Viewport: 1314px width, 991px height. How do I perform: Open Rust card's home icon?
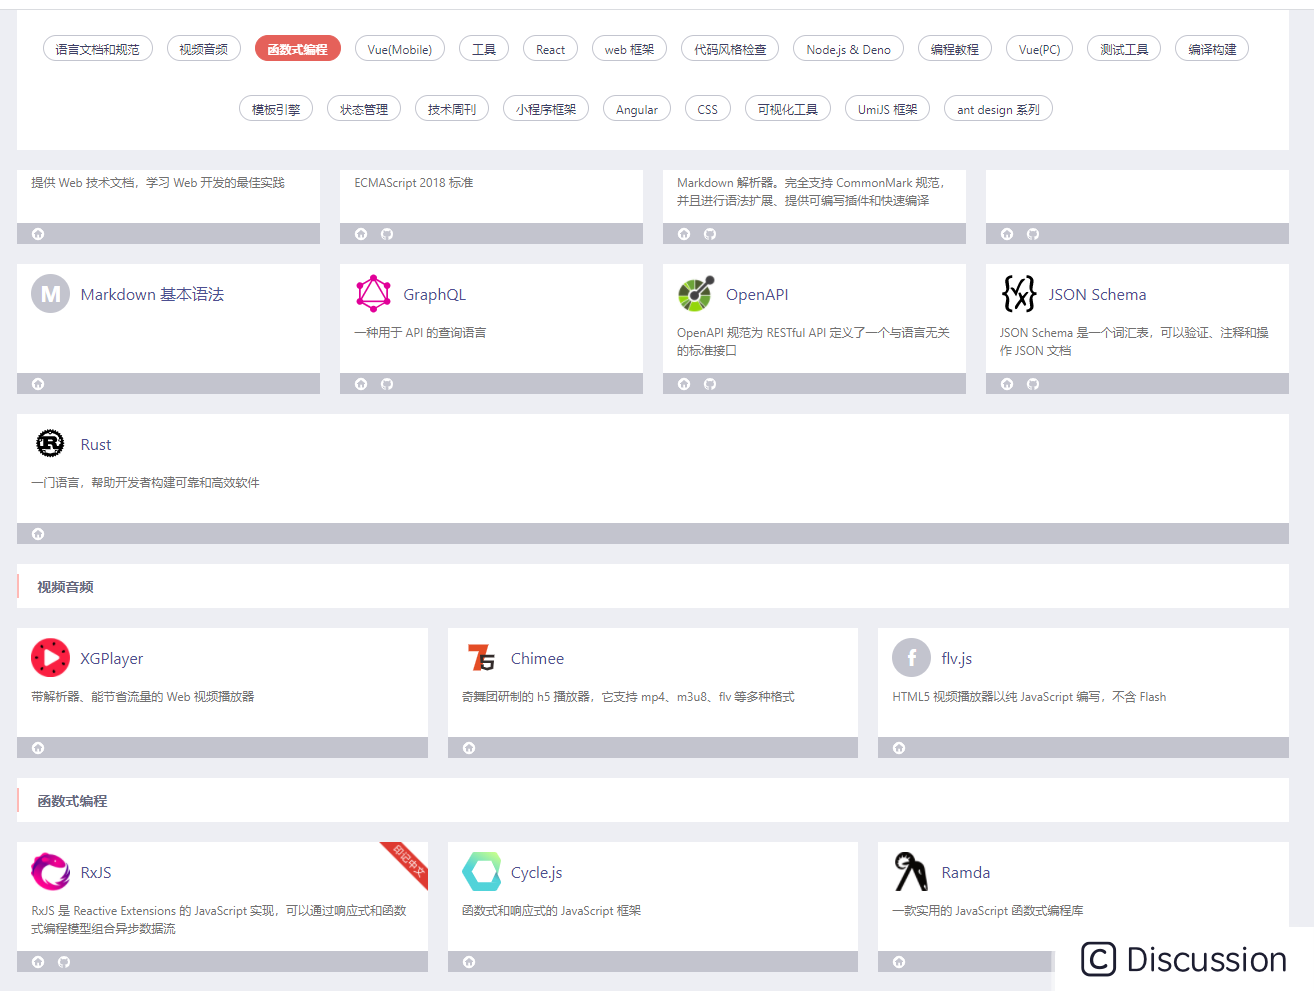tap(38, 534)
